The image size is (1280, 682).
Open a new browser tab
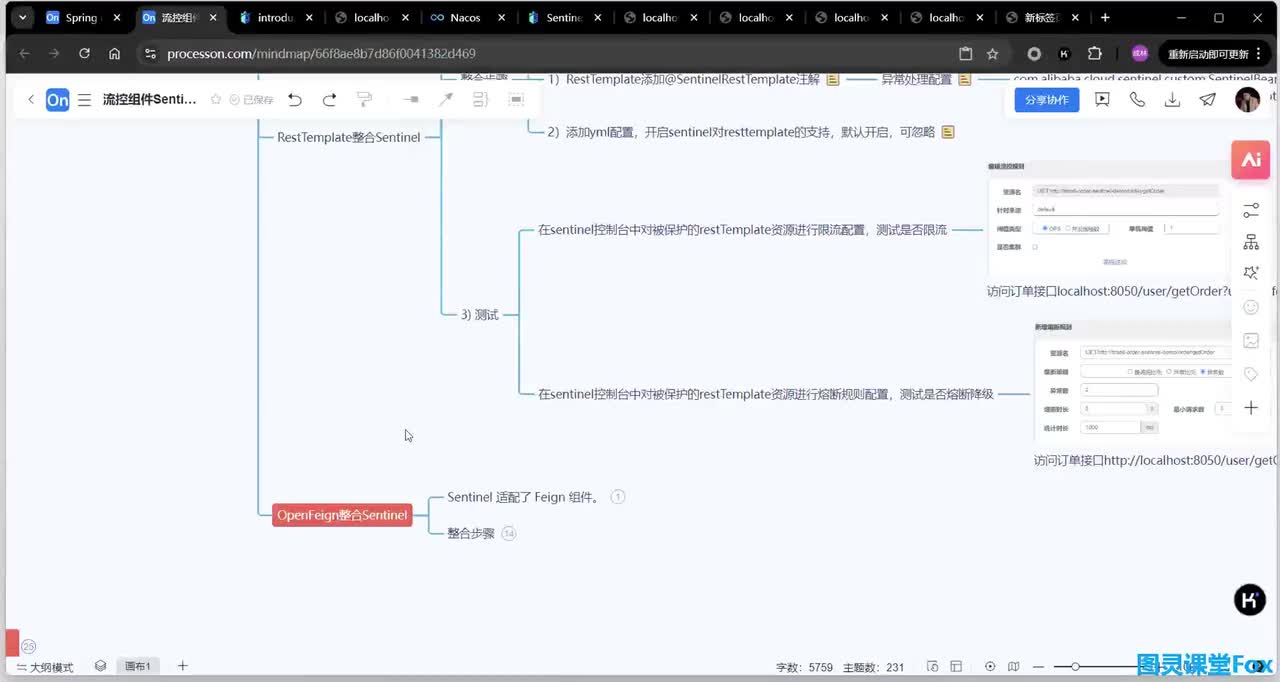click(x=1105, y=18)
